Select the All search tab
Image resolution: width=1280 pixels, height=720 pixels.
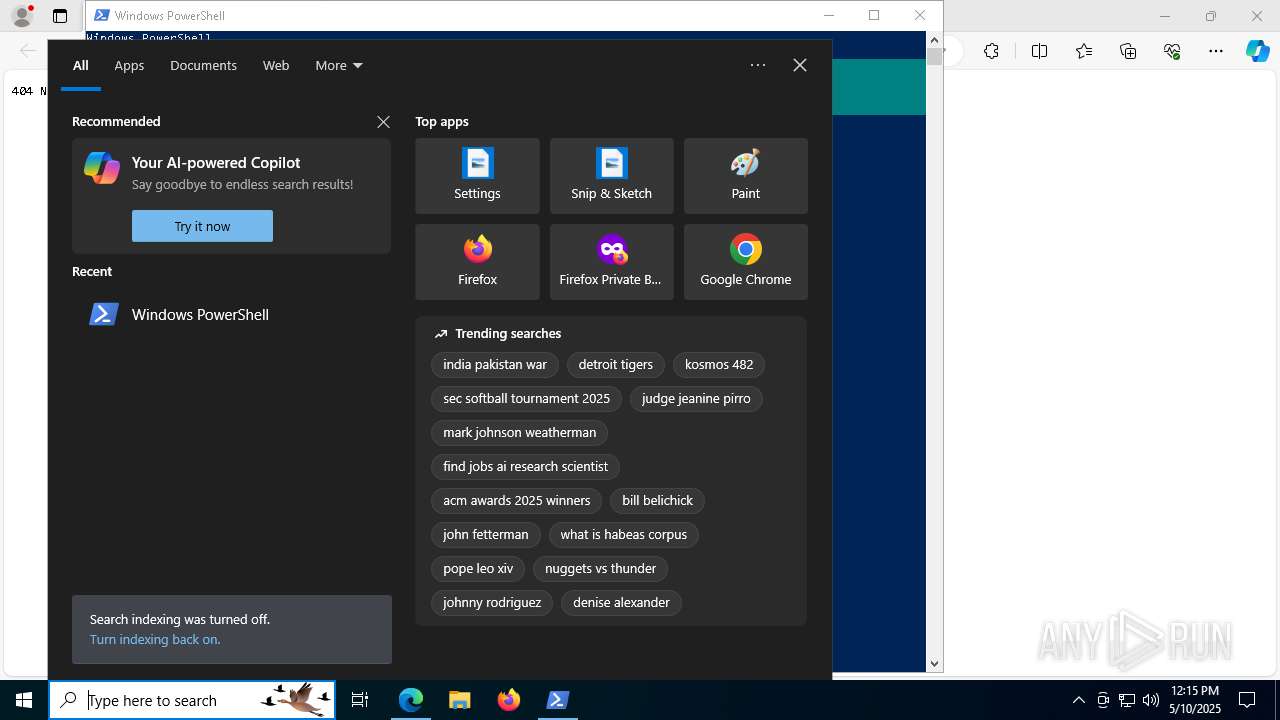coord(81,65)
